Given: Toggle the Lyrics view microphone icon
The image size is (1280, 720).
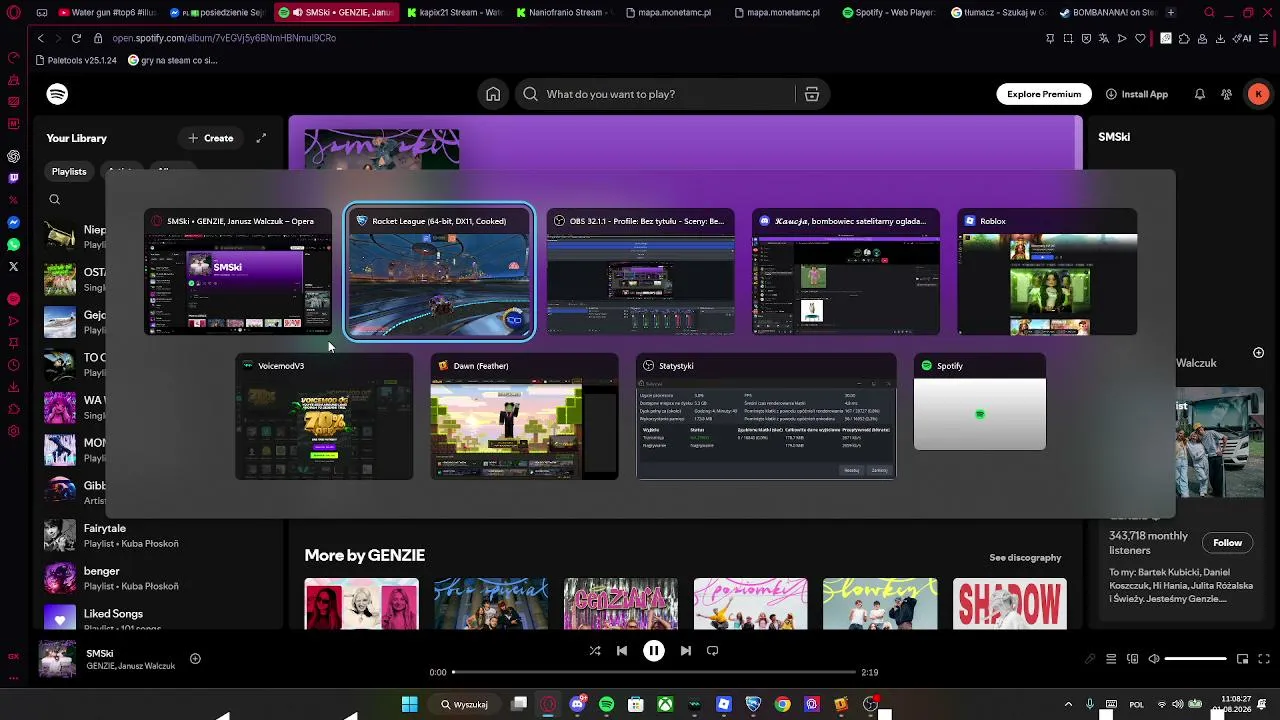Looking at the screenshot, I should [x=1090, y=659].
